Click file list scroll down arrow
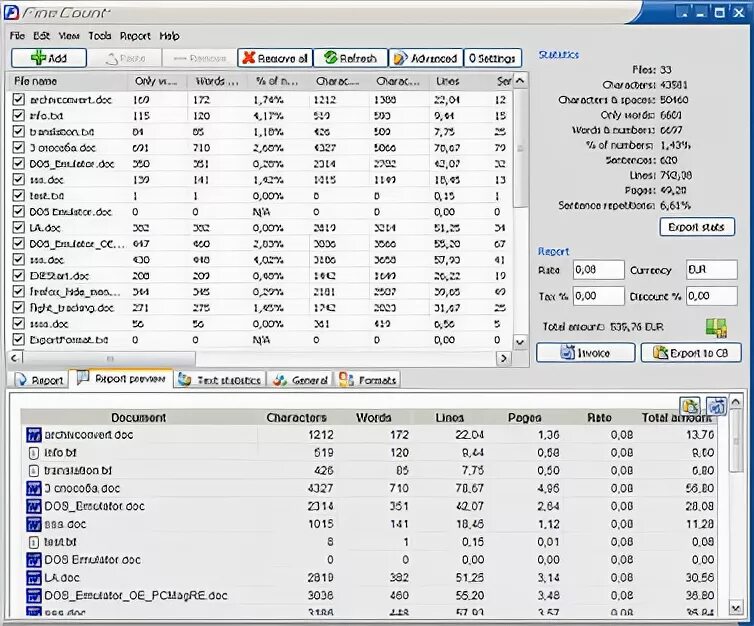 pyautogui.click(x=520, y=342)
